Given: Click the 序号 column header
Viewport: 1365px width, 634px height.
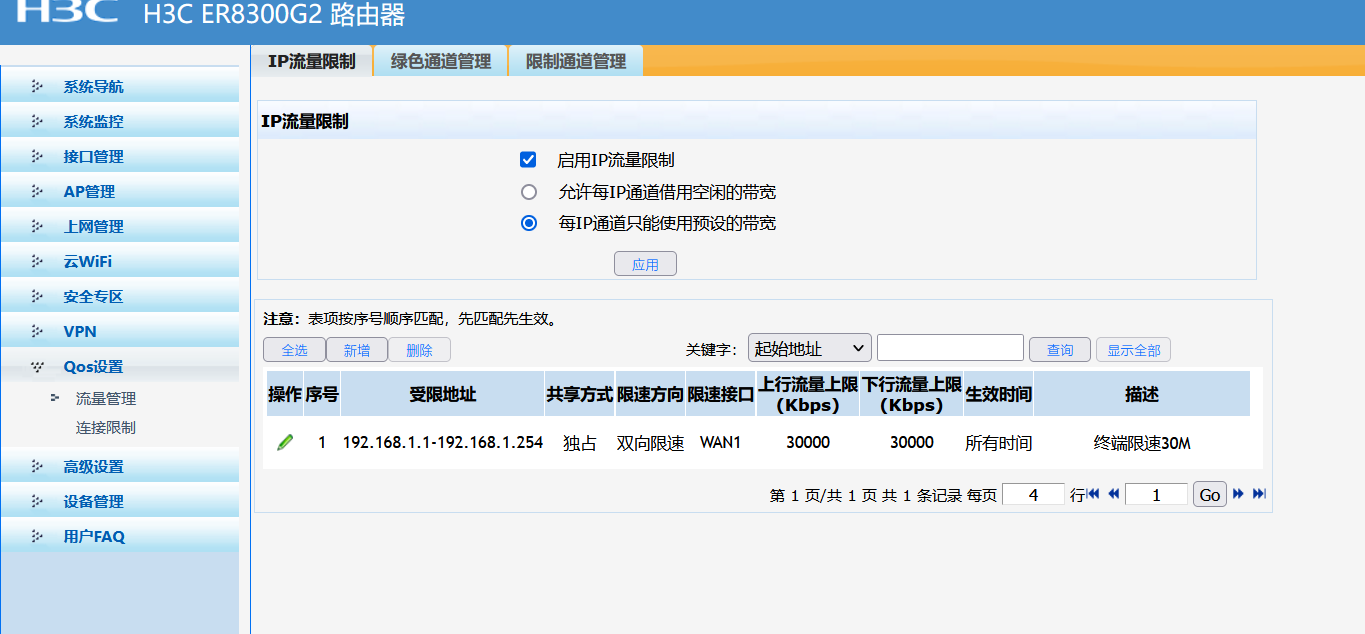Looking at the screenshot, I should click(x=321, y=394).
